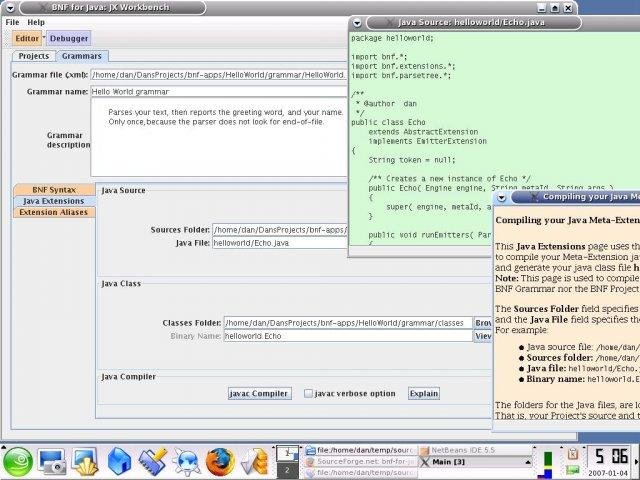The width and height of the screenshot is (640, 480).
Task: Launch the brush and ruler editor icon
Action: 152,462
